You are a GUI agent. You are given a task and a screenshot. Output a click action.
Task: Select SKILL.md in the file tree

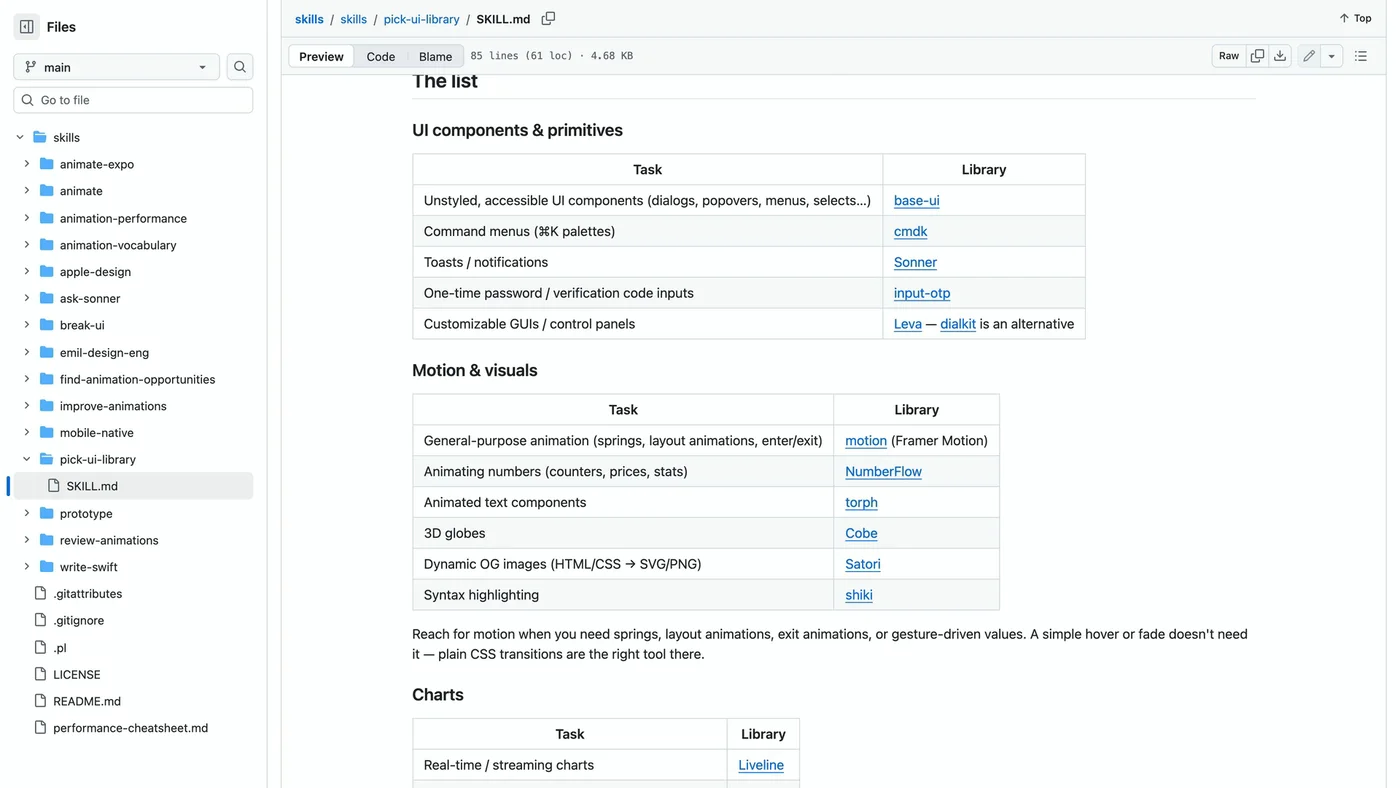131,486
